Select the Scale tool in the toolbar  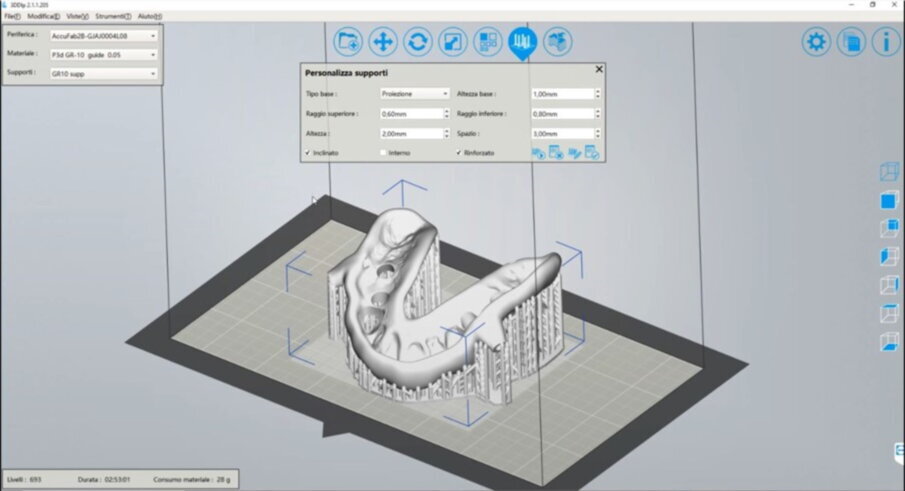(452, 42)
